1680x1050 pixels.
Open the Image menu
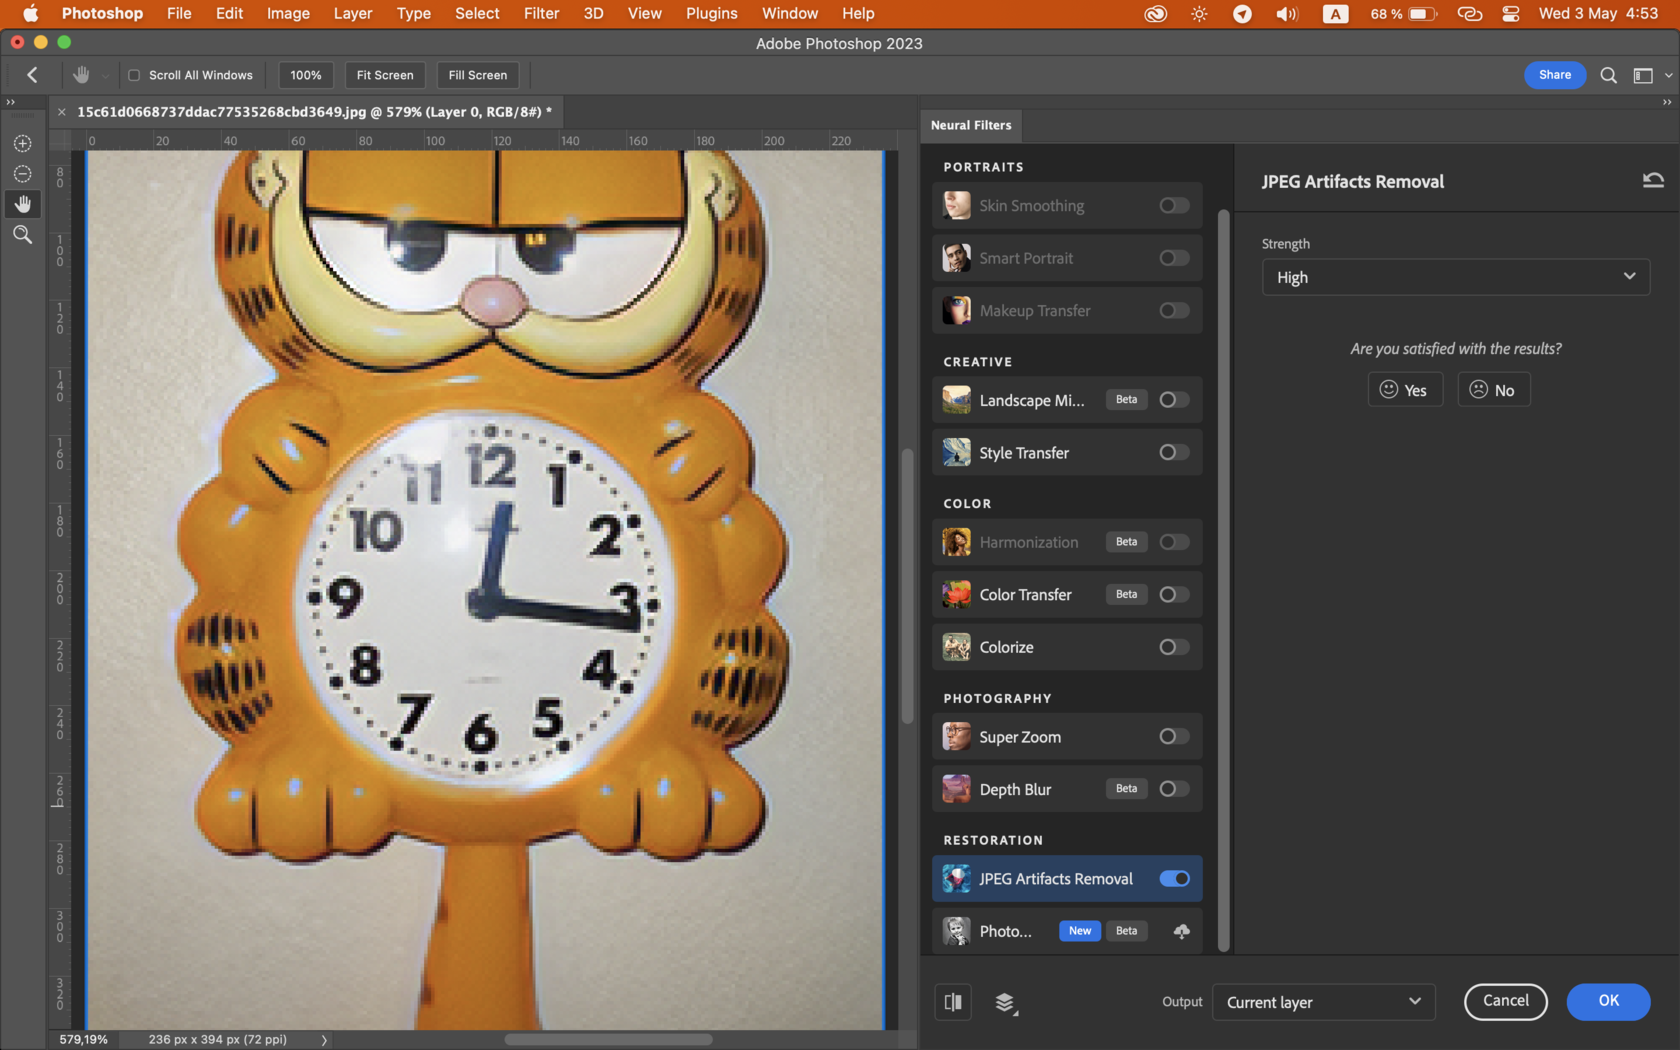(x=288, y=13)
